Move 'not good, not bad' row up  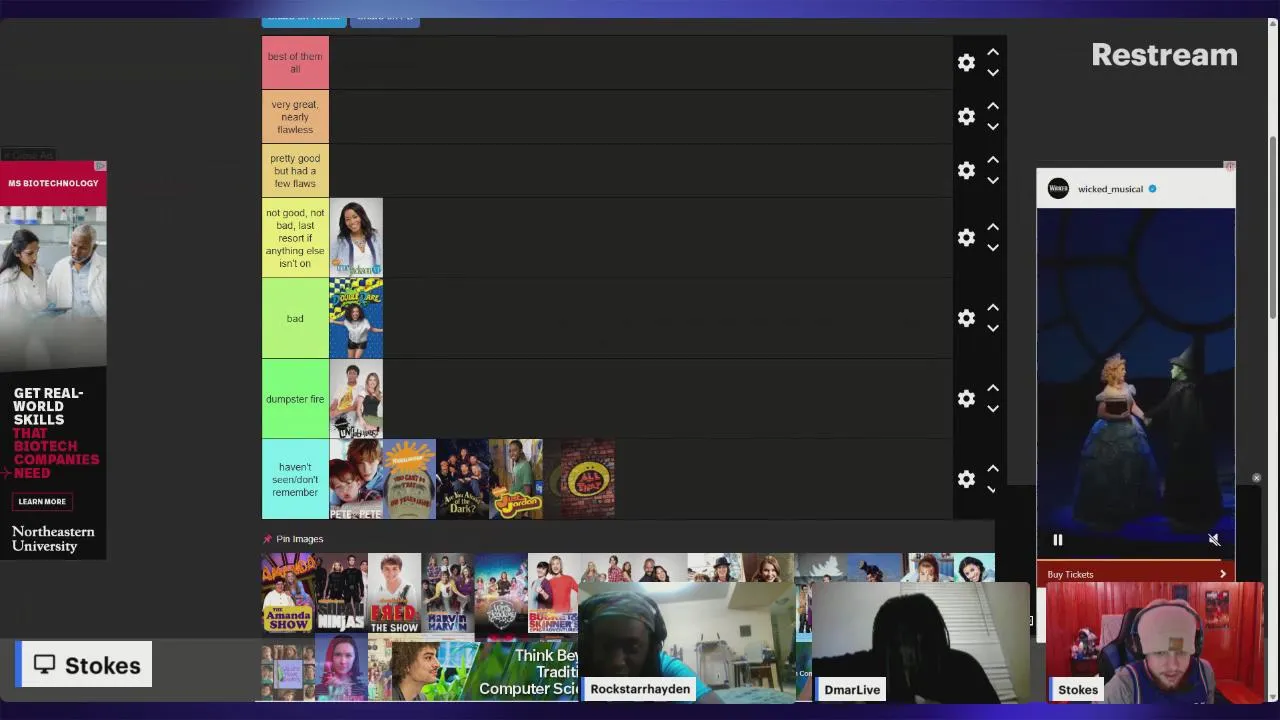click(x=993, y=227)
